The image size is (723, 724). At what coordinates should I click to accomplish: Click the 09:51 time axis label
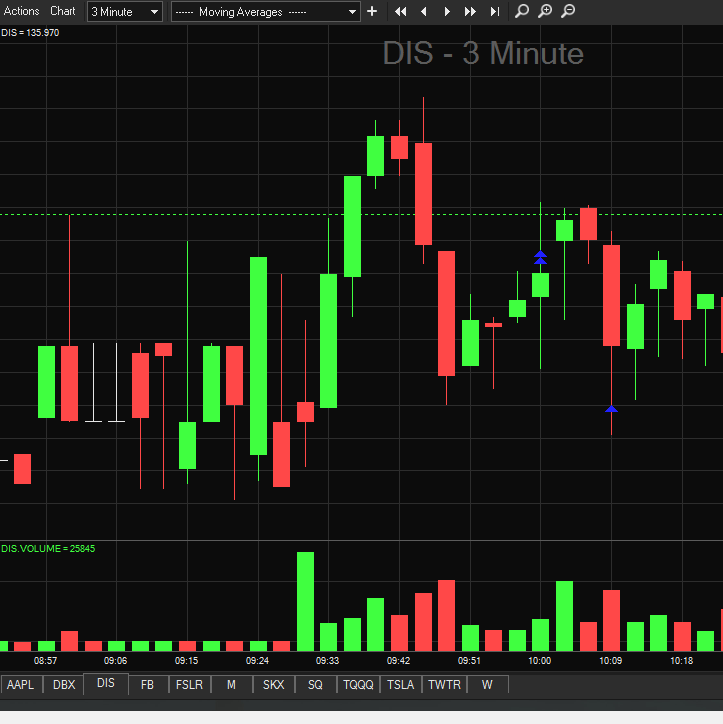pos(469,661)
